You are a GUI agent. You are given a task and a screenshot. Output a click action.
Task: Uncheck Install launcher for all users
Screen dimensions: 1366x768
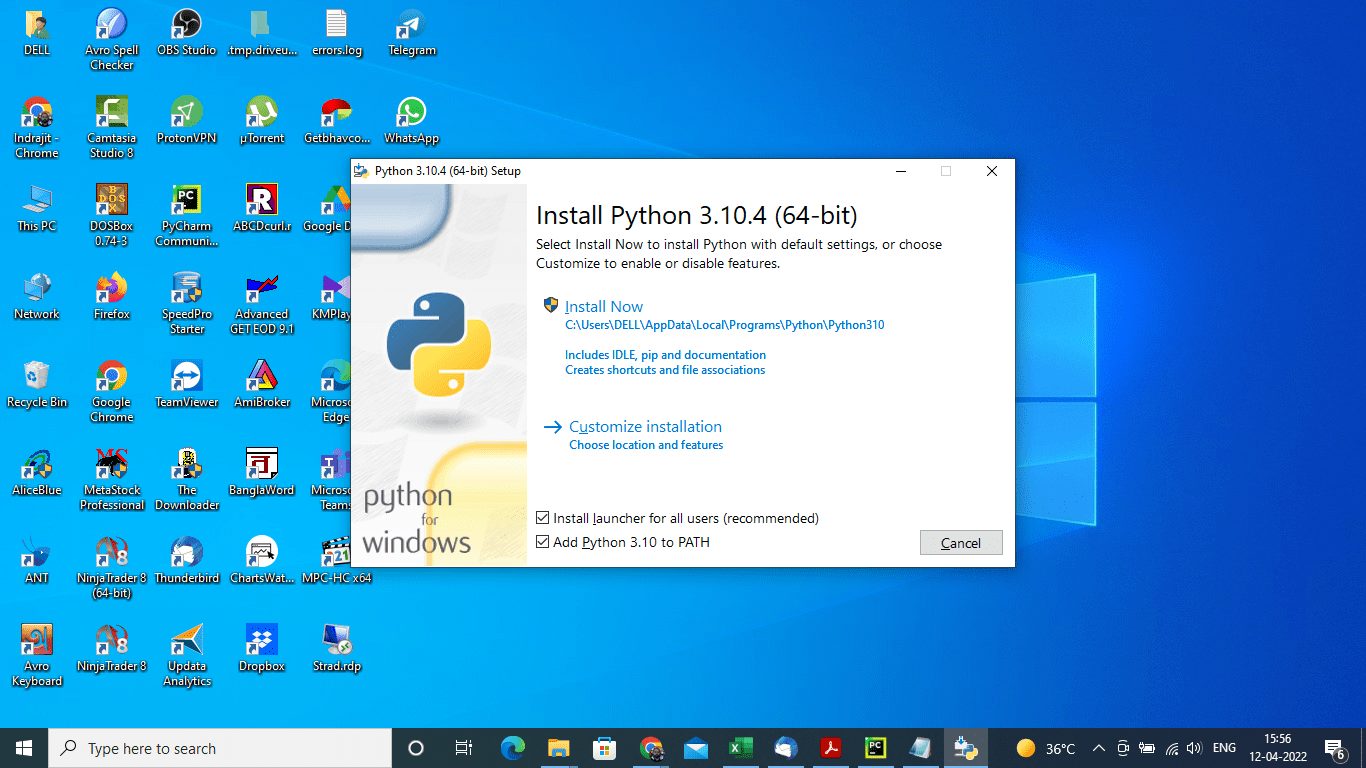click(542, 518)
